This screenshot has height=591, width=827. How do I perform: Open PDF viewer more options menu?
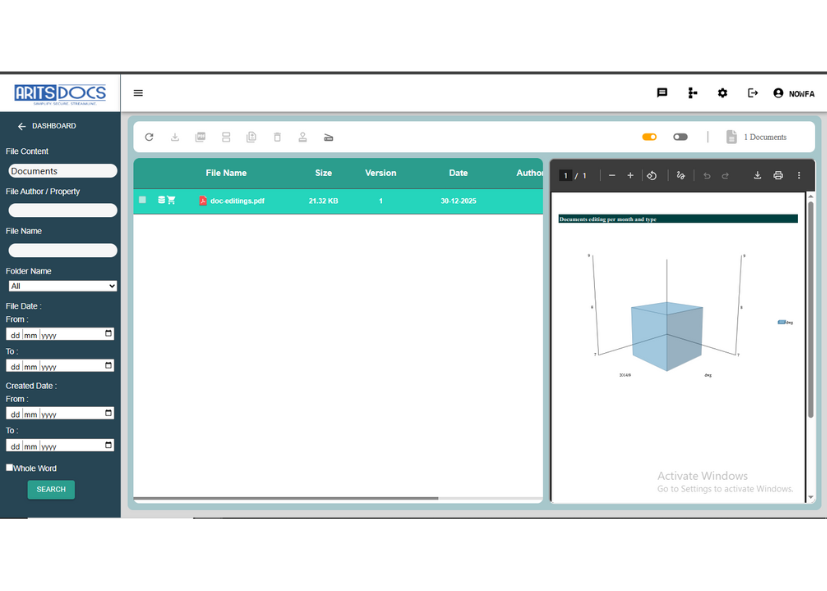[x=798, y=176]
